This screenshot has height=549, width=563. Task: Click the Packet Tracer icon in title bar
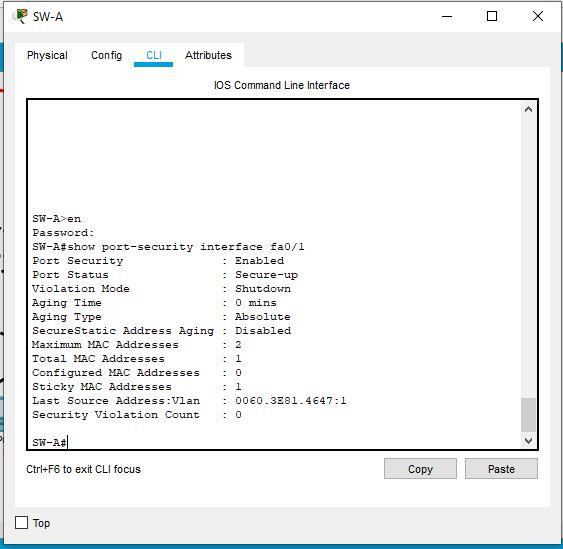(20, 16)
